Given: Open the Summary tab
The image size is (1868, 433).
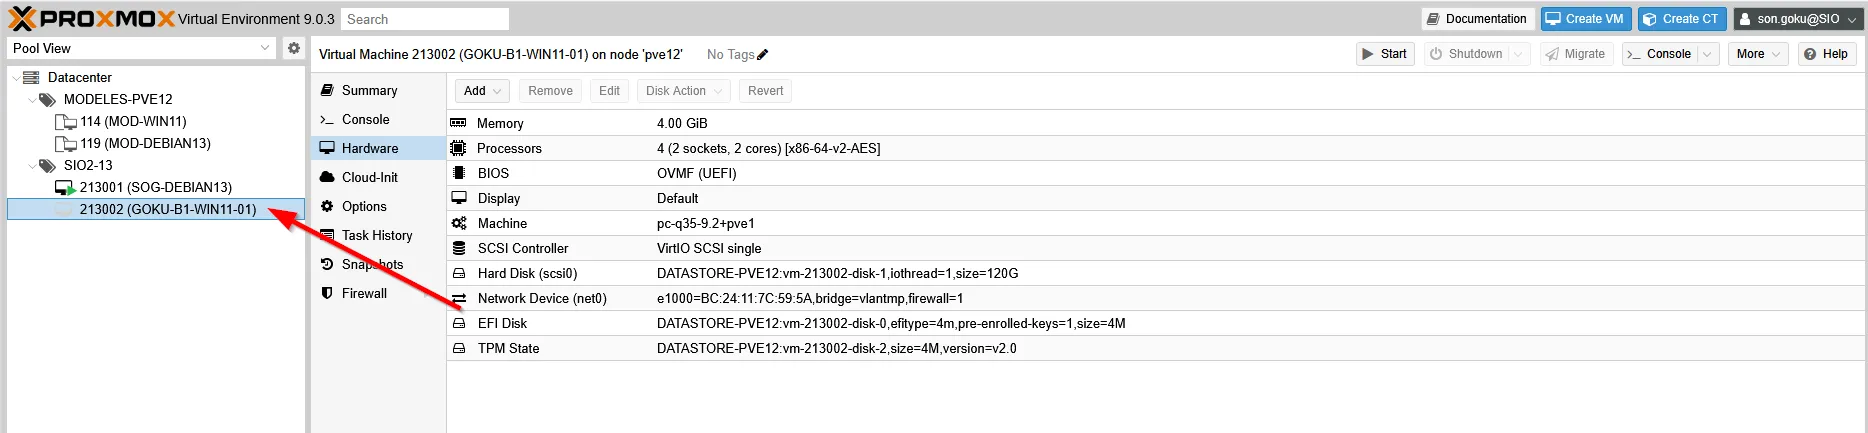Looking at the screenshot, I should [369, 90].
